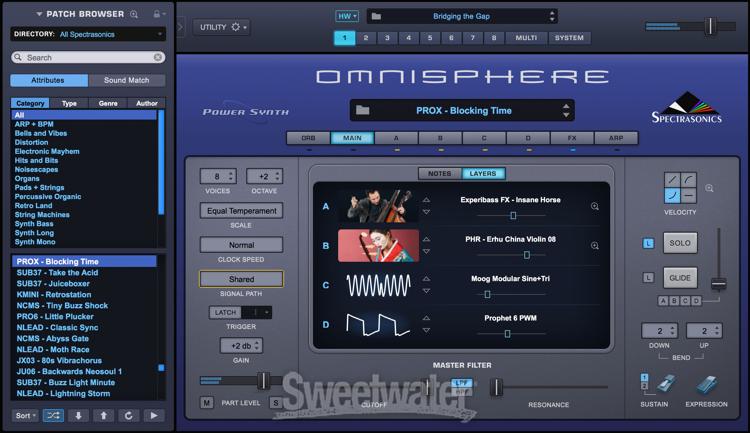The image size is (750, 433).
Task: Click the Patch Browser lock icon
Action: 156,14
